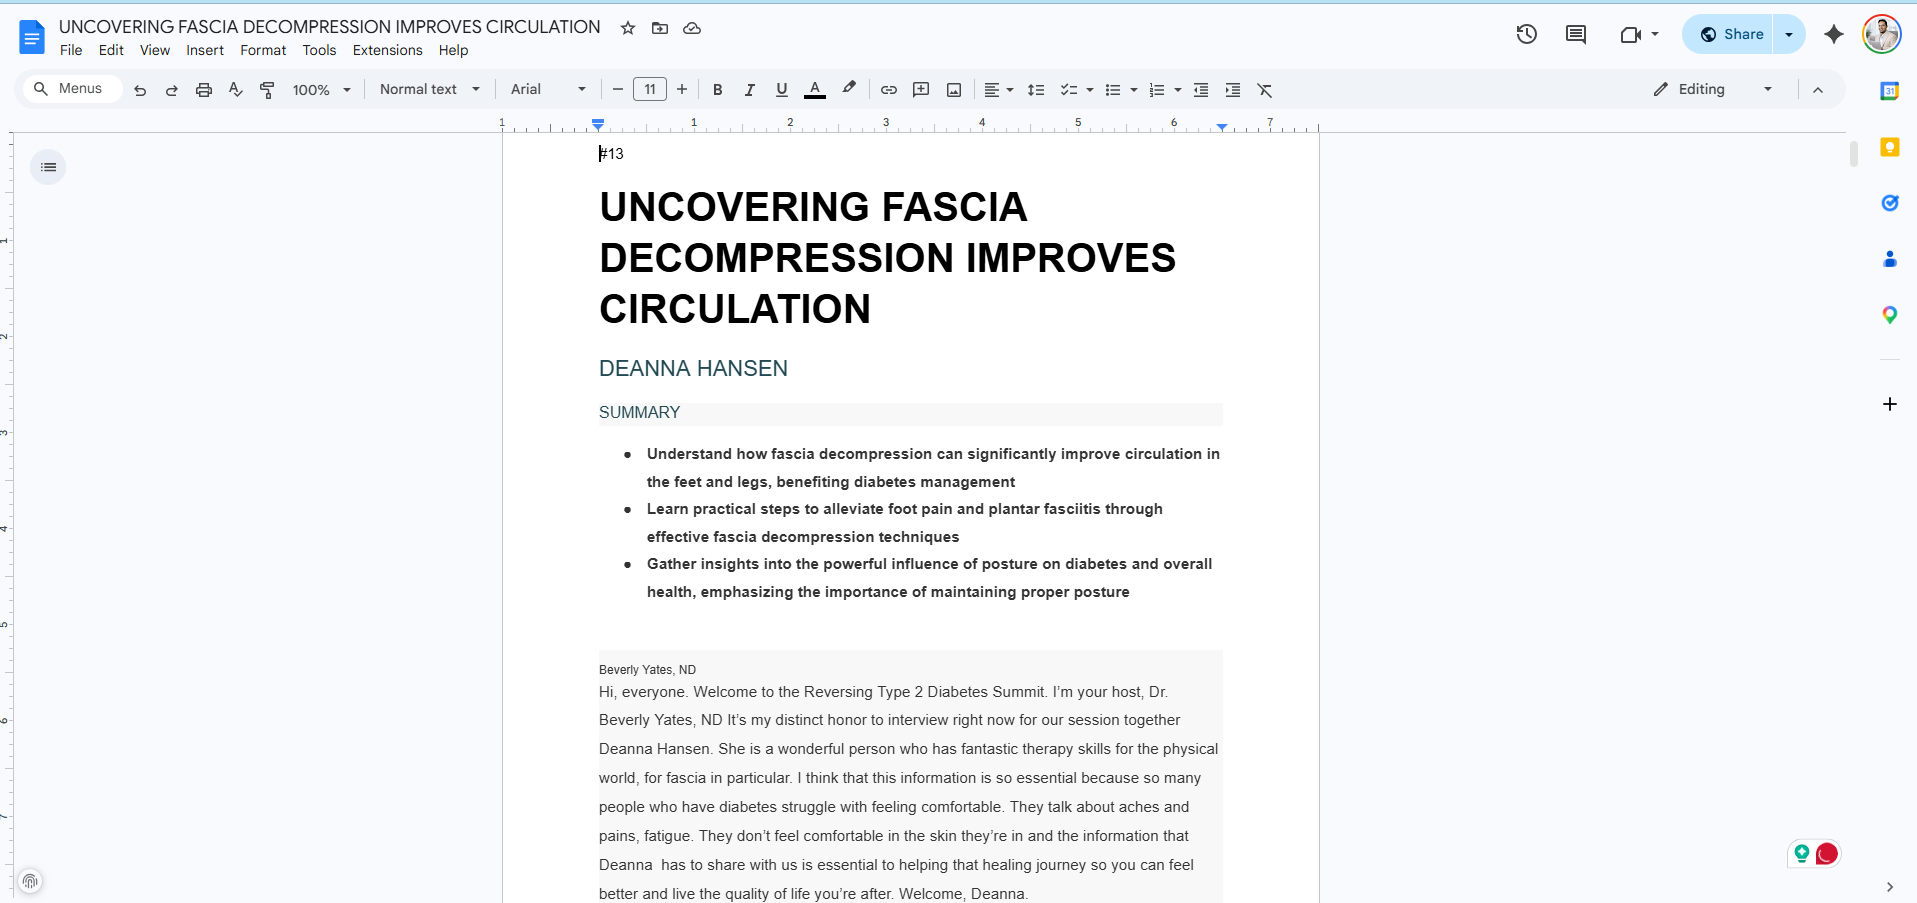
Task: Open the Arial font dropdown
Action: coord(547,90)
